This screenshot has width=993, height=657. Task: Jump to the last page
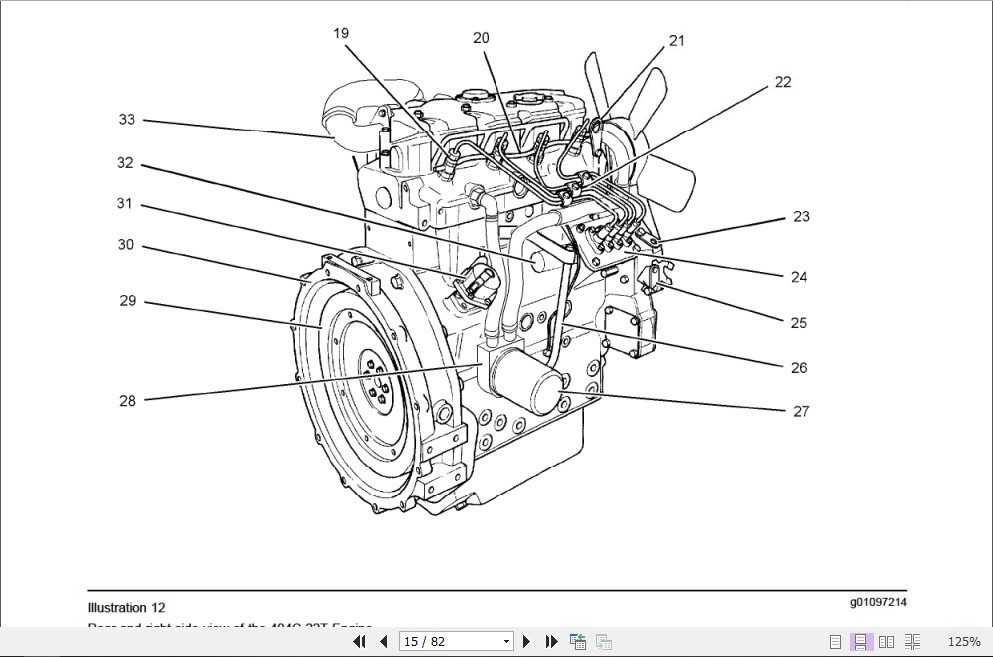(550, 641)
